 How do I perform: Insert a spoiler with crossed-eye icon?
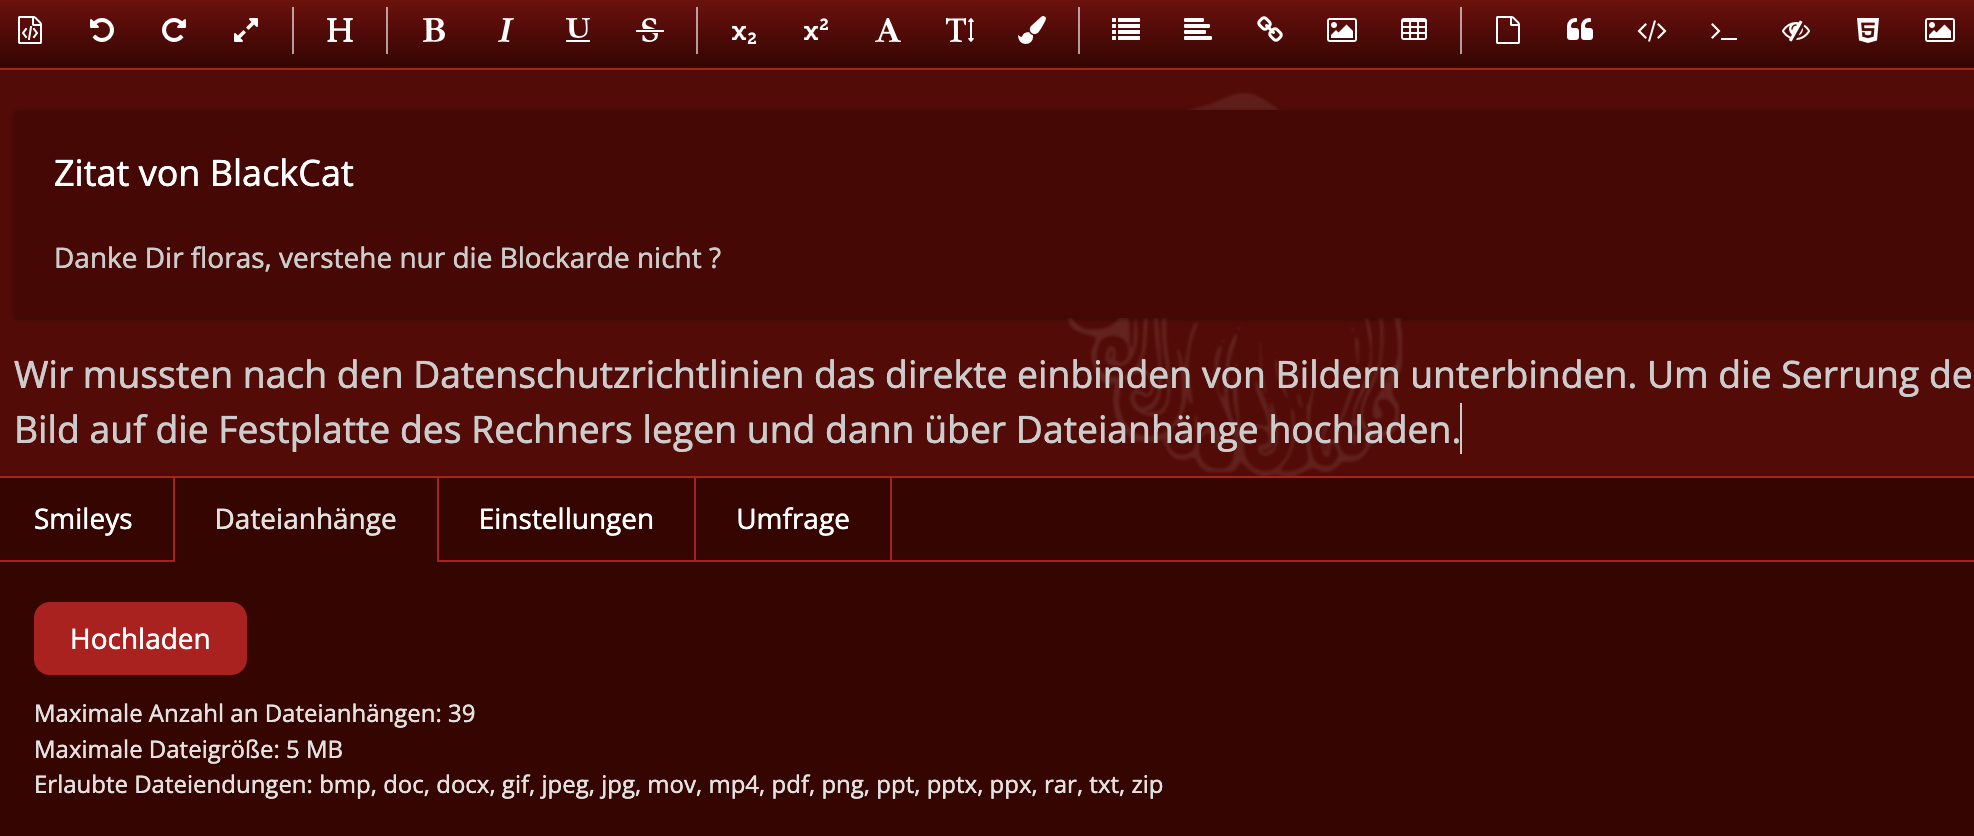click(x=1796, y=31)
